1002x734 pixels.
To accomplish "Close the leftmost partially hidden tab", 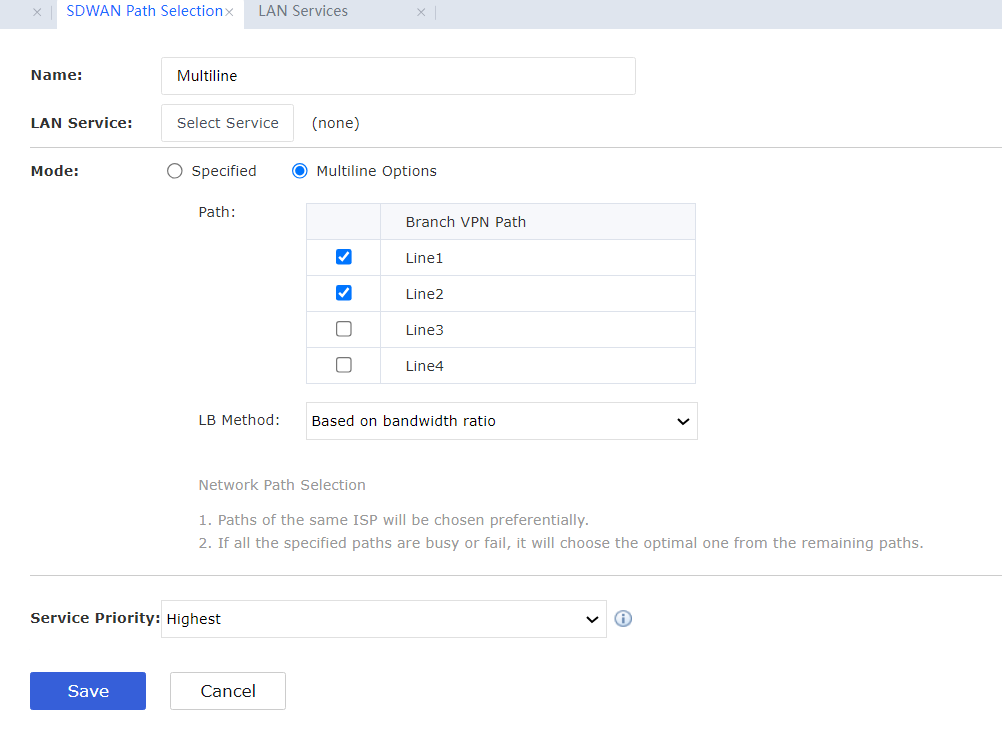I will click(x=37, y=13).
